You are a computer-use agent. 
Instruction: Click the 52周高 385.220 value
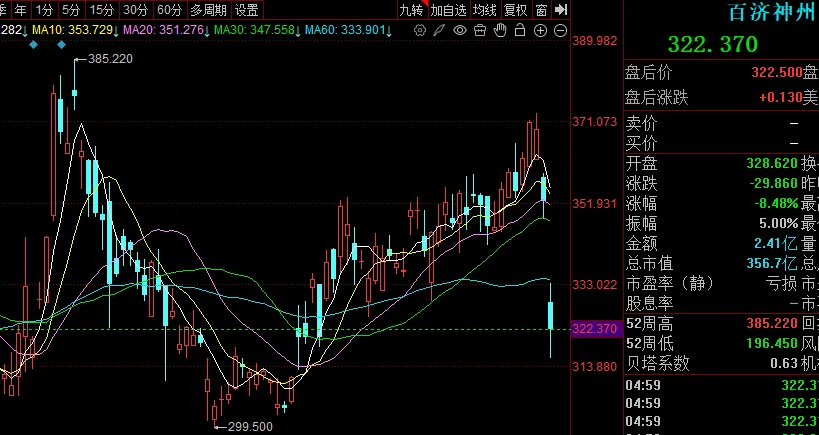[x=772, y=323]
